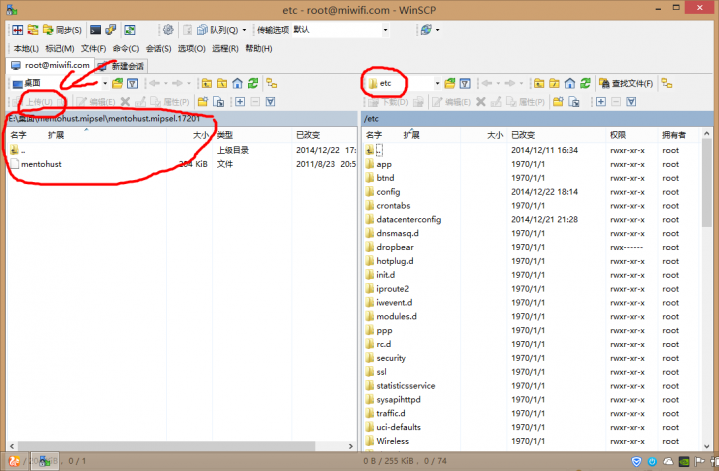Open the 本地(L) menu
This screenshot has width=719, height=471.
(x=26, y=49)
